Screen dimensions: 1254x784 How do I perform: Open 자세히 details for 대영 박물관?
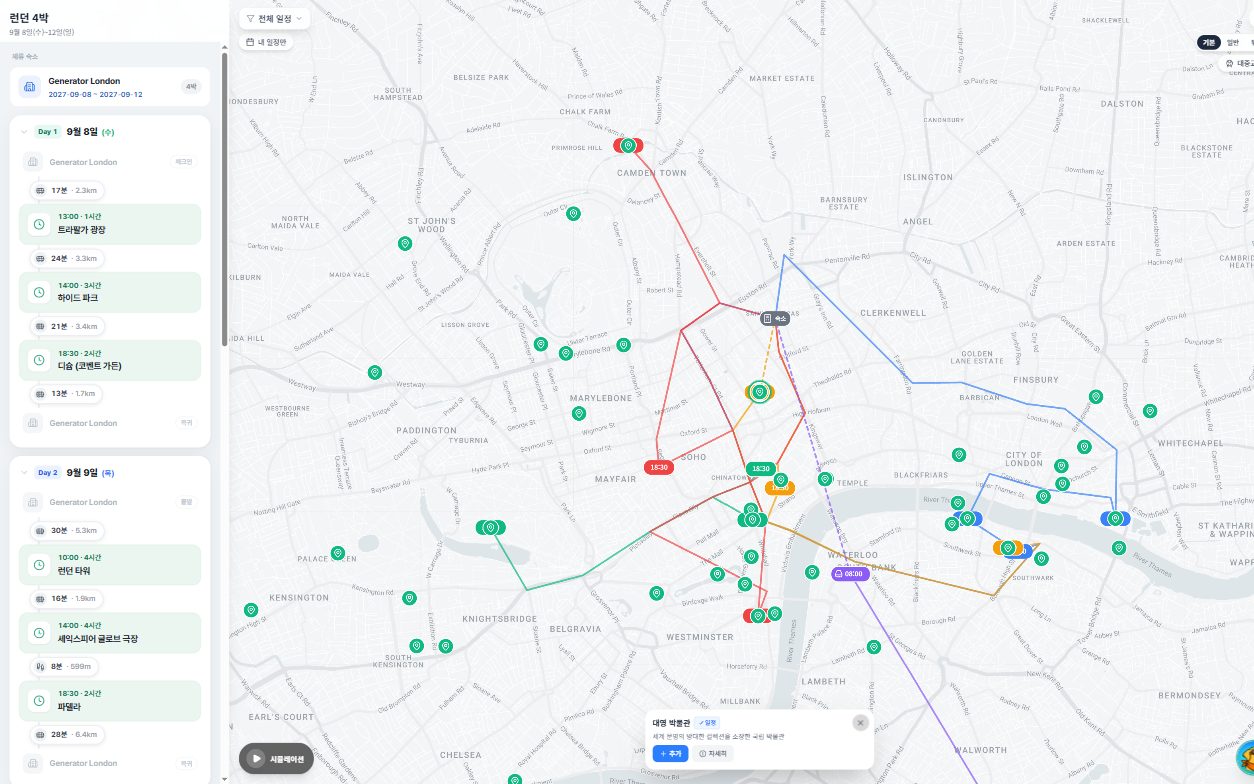click(714, 753)
